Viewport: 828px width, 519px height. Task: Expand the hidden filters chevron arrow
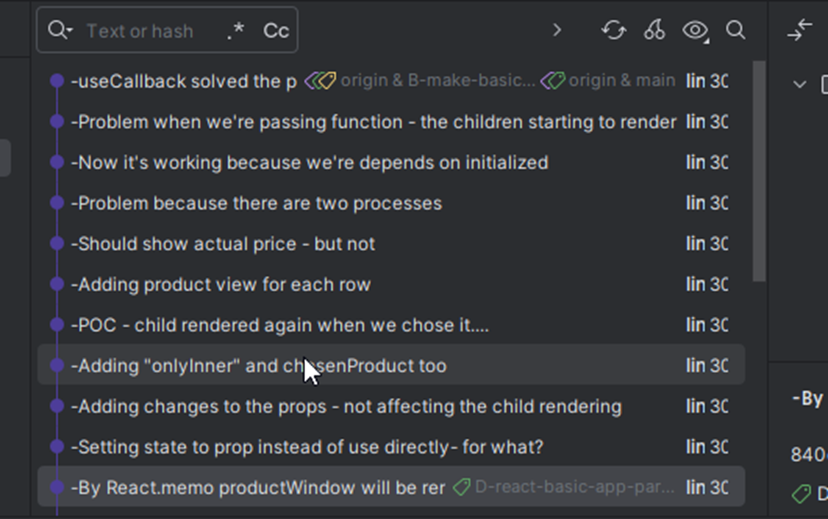(x=557, y=30)
